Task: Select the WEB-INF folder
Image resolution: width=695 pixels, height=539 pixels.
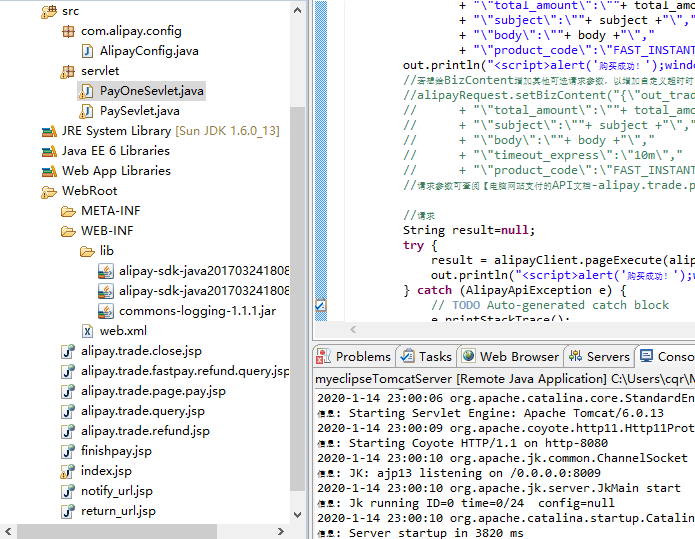Action: coord(107,231)
